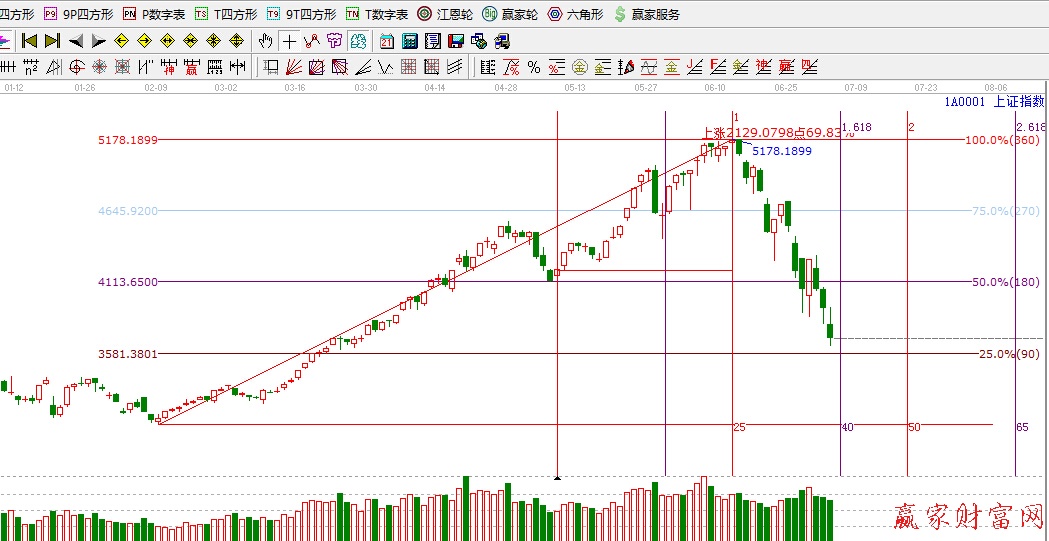
Task: Click the 100.0%(360) retracement level label
Action: pyautogui.click(x=1003, y=140)
